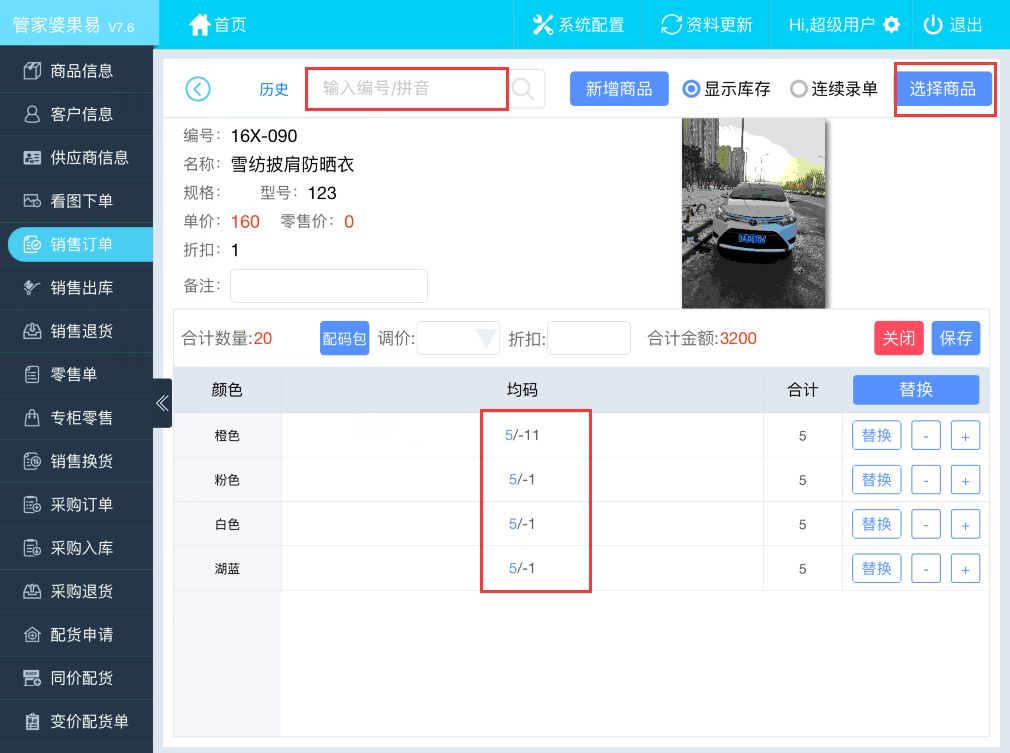Screen dimensions: 1010x753
Task: Click the red 关闭 button
Action: point(897,338)
